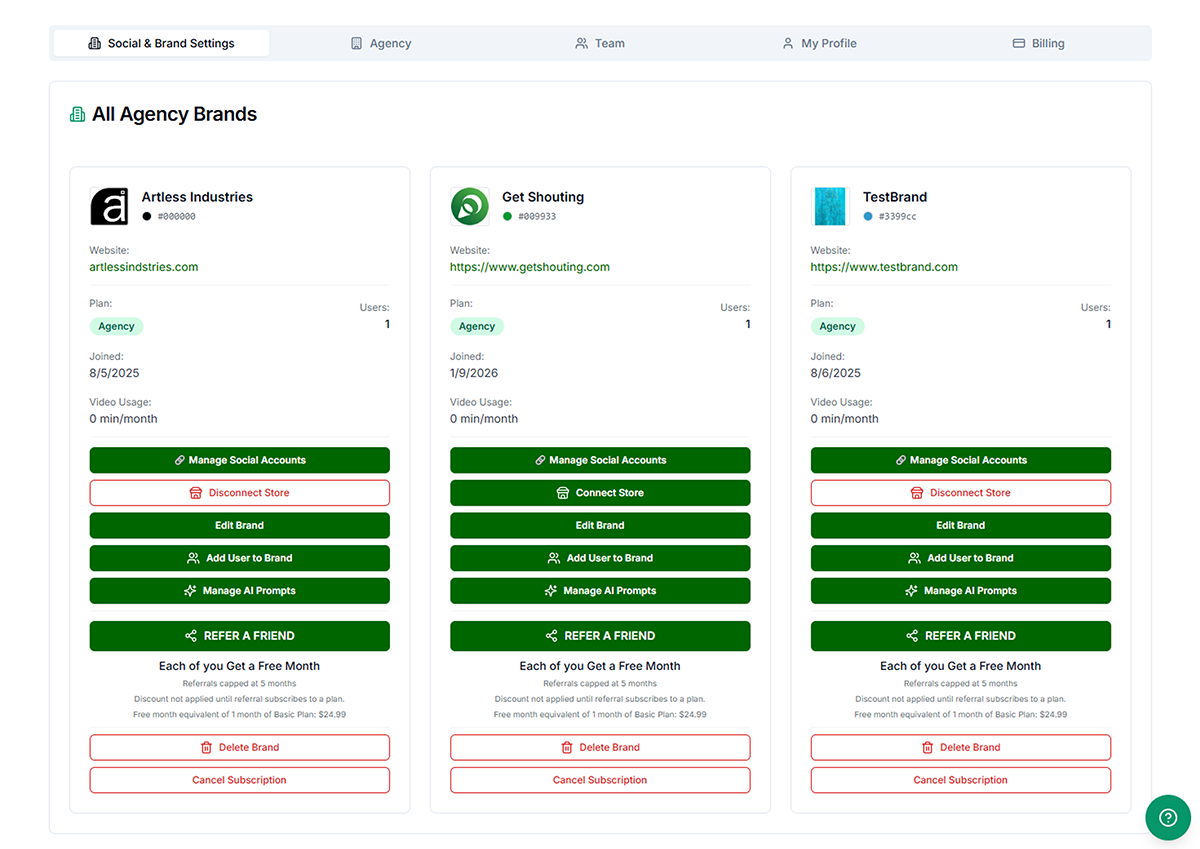Select Edit Brand for TestBrand
Viewport: 1200px width, 849px height.
[960, 525]
